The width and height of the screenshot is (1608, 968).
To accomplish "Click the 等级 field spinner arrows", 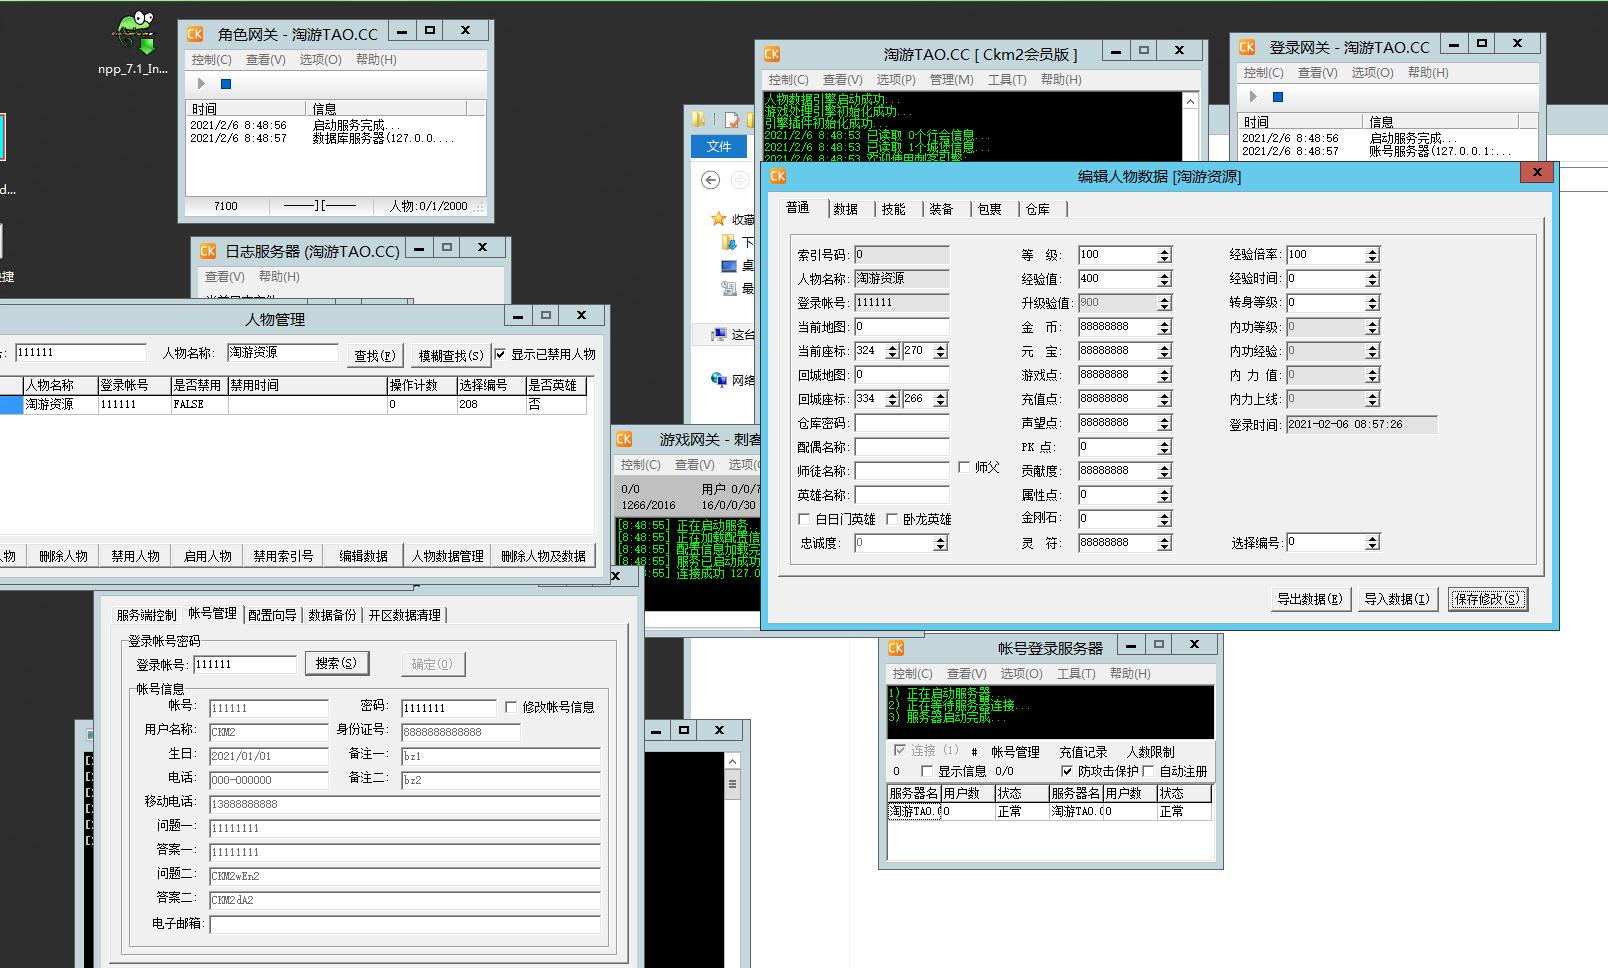I will click(x=1164, y=255).
